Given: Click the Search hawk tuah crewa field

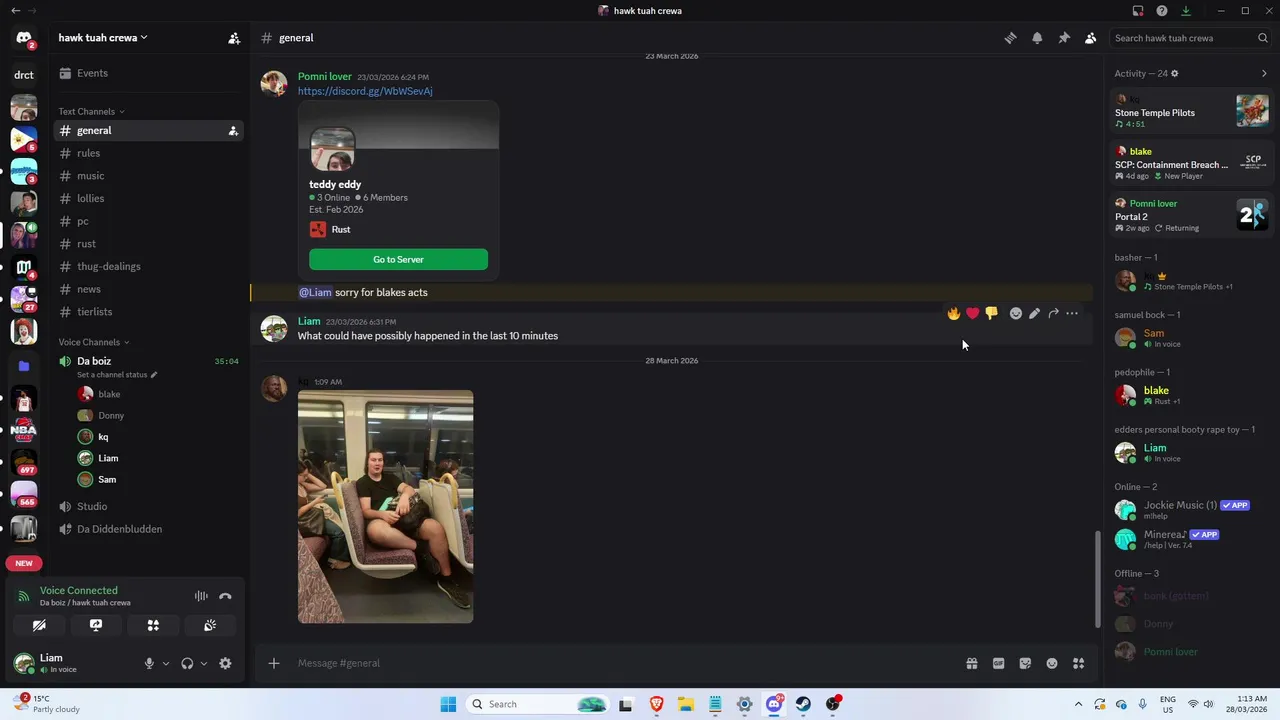Looking at the screenshot, I should pyautogui.click(x=1190, y=38).
